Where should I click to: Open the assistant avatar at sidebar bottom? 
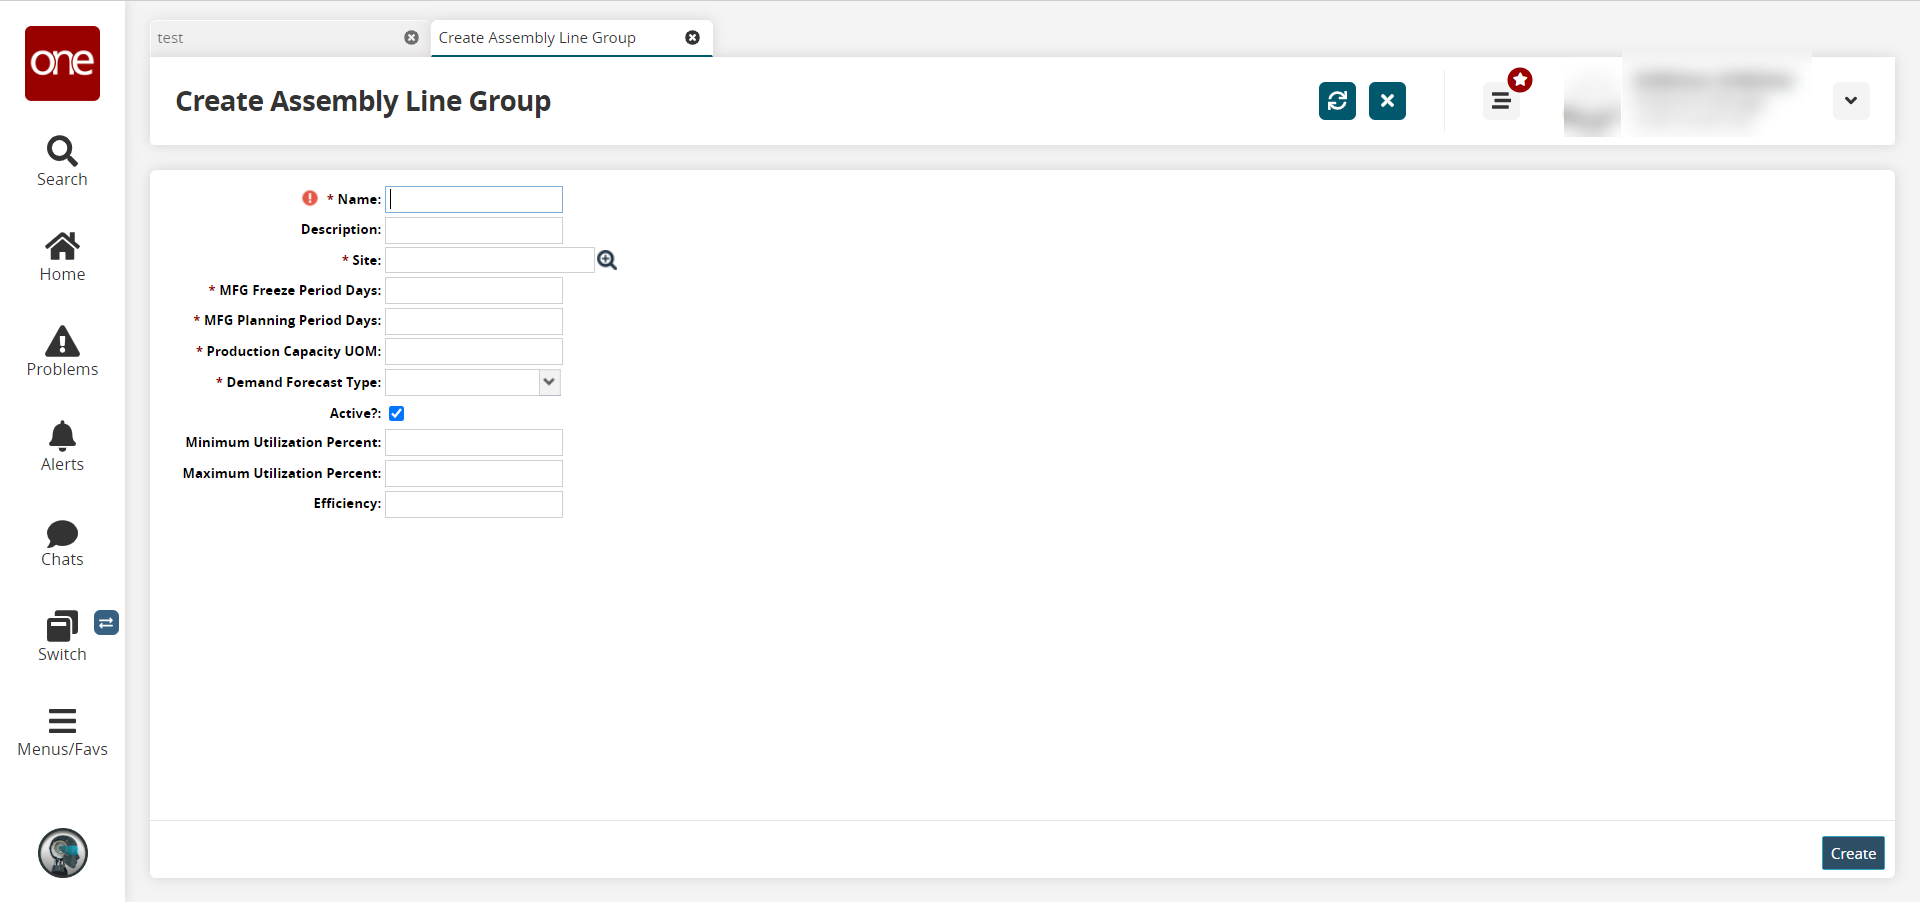tap(63, 853)
